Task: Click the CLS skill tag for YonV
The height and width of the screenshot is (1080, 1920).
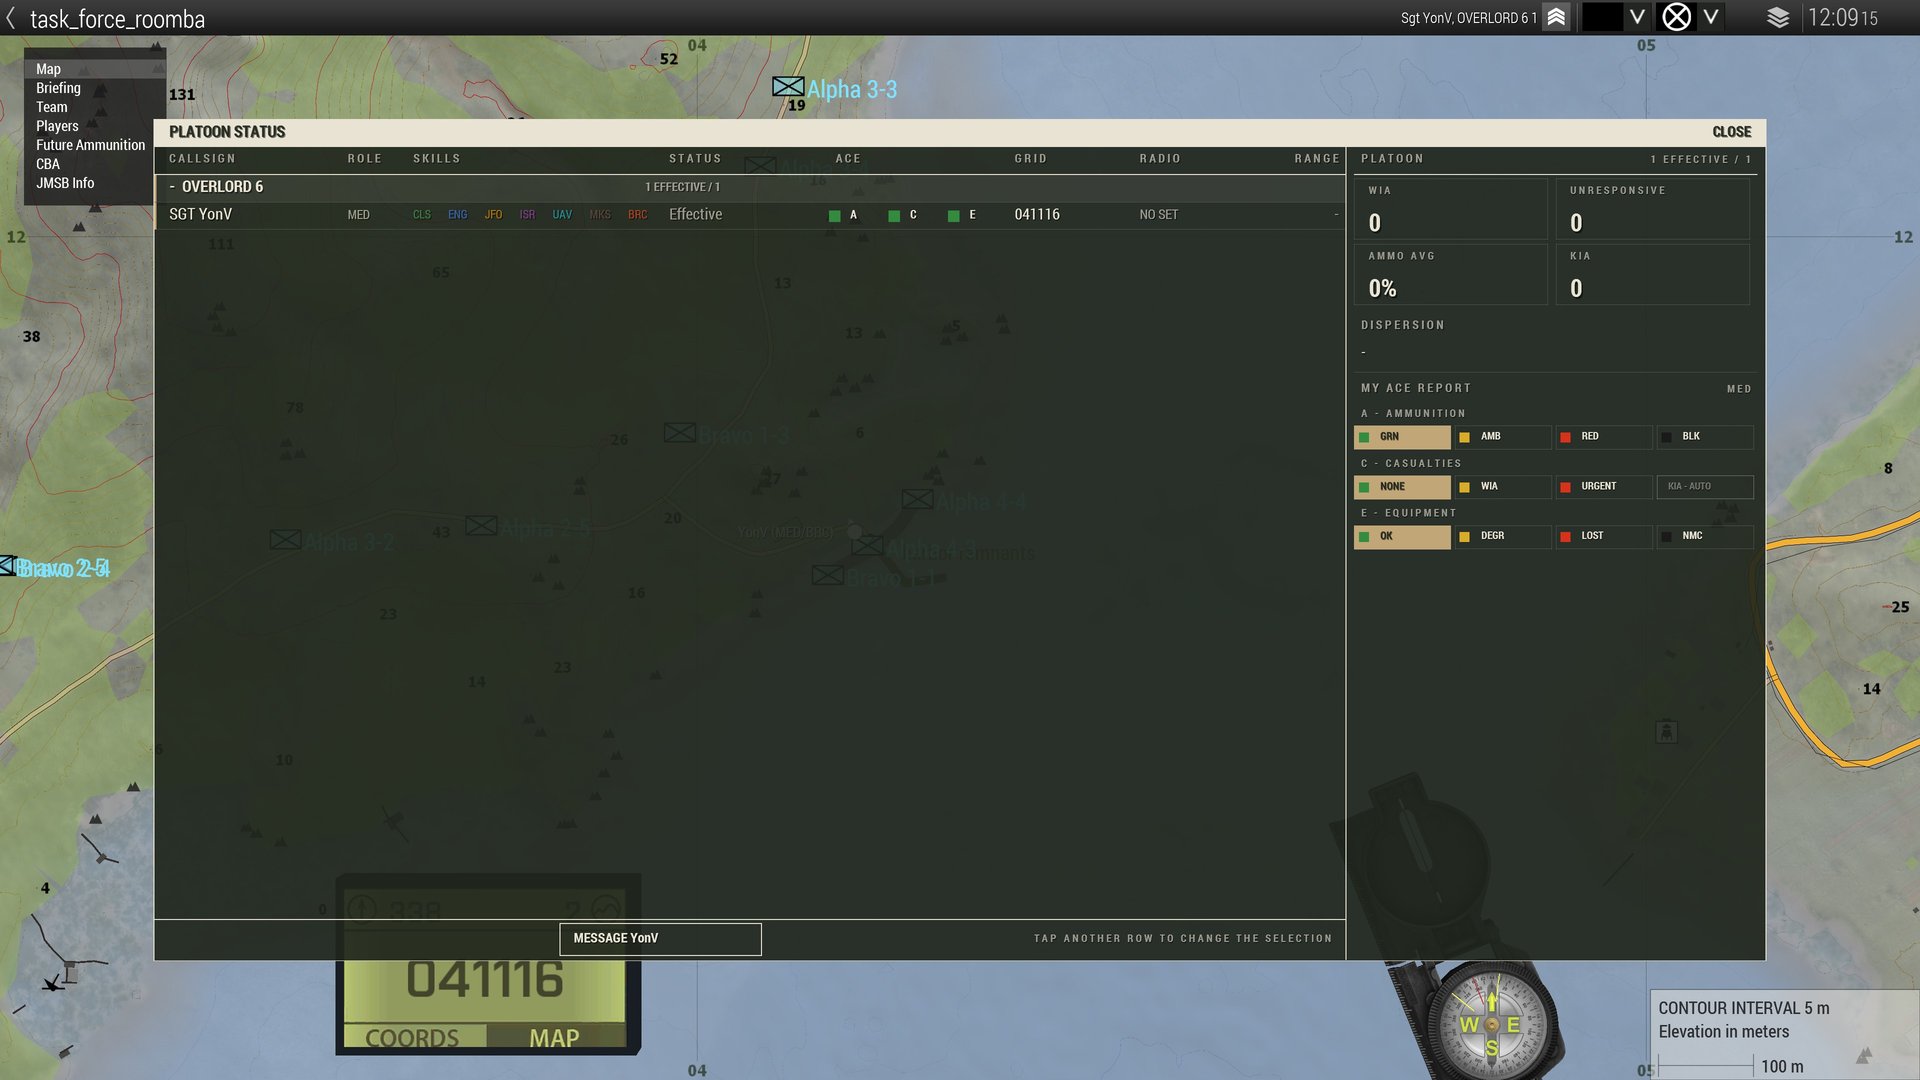Action: point(421,215)
